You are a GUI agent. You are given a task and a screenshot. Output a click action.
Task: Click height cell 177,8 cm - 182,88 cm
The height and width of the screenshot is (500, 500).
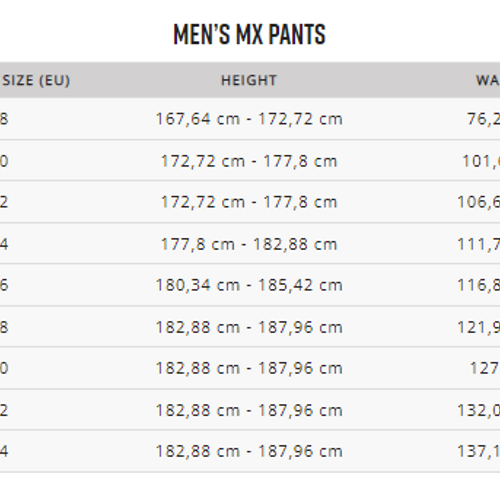[x=249, y=244]
